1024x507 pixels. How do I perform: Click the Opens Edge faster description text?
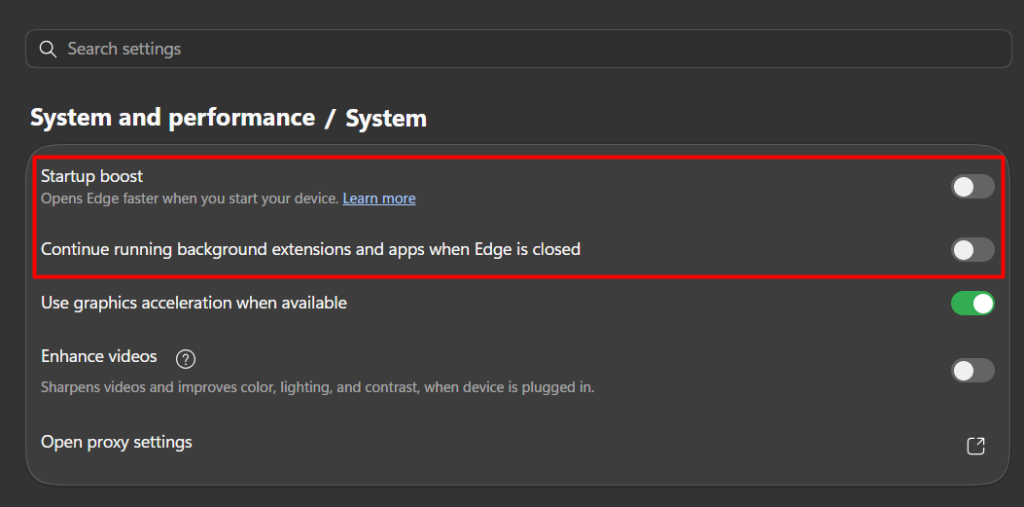[190, 198]
